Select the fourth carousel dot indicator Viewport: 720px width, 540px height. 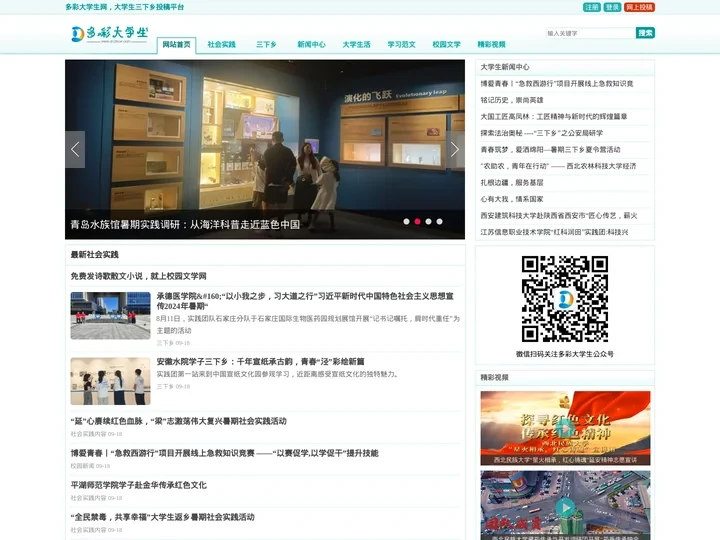(439, 221)
